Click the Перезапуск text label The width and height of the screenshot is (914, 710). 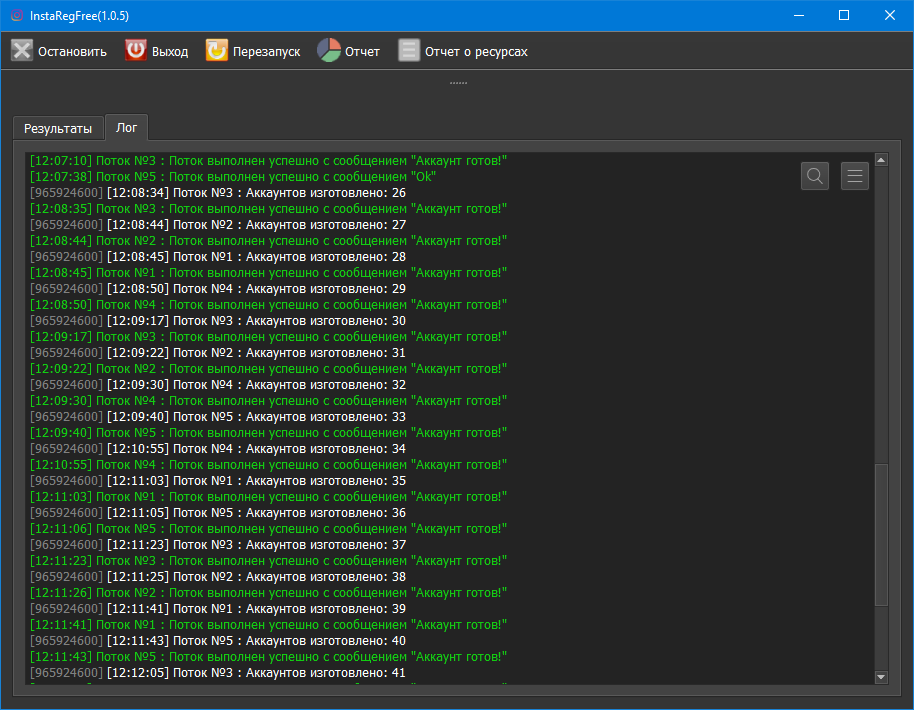pyautogui.click(x=266, y=52)
